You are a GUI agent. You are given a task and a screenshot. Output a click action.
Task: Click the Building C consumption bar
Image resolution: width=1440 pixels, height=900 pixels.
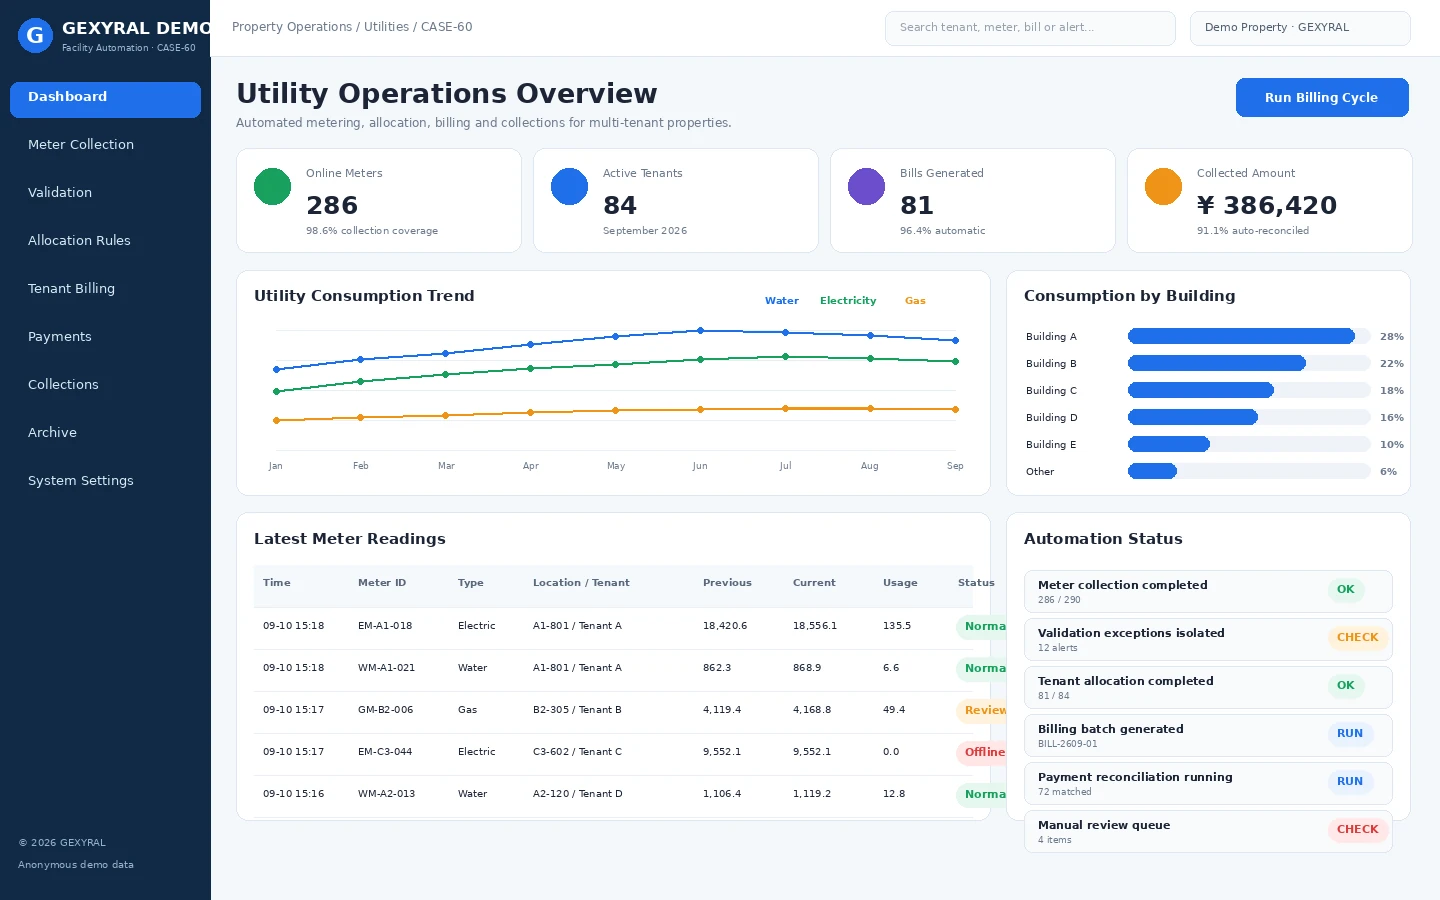click(1201, 391)
